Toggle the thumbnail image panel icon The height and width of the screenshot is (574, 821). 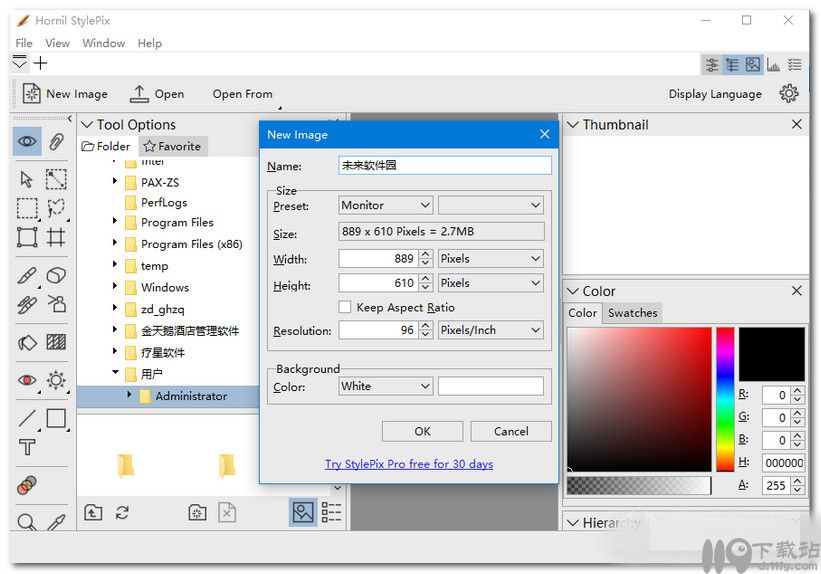click(752, 65)
